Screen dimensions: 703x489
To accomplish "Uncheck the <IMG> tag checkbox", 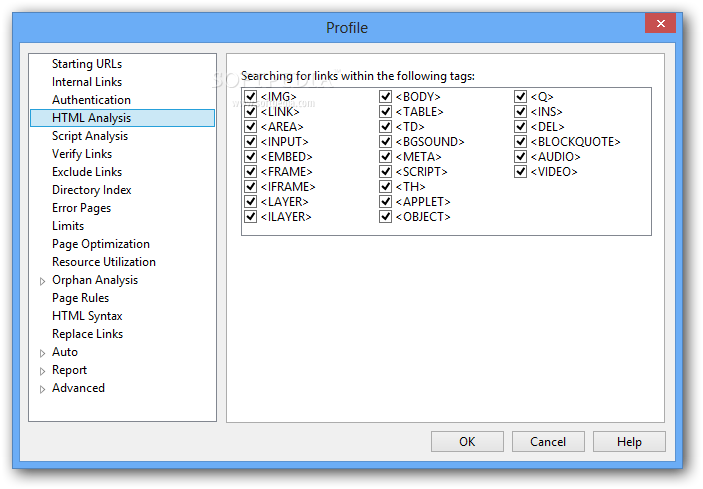I will [250, 96].
